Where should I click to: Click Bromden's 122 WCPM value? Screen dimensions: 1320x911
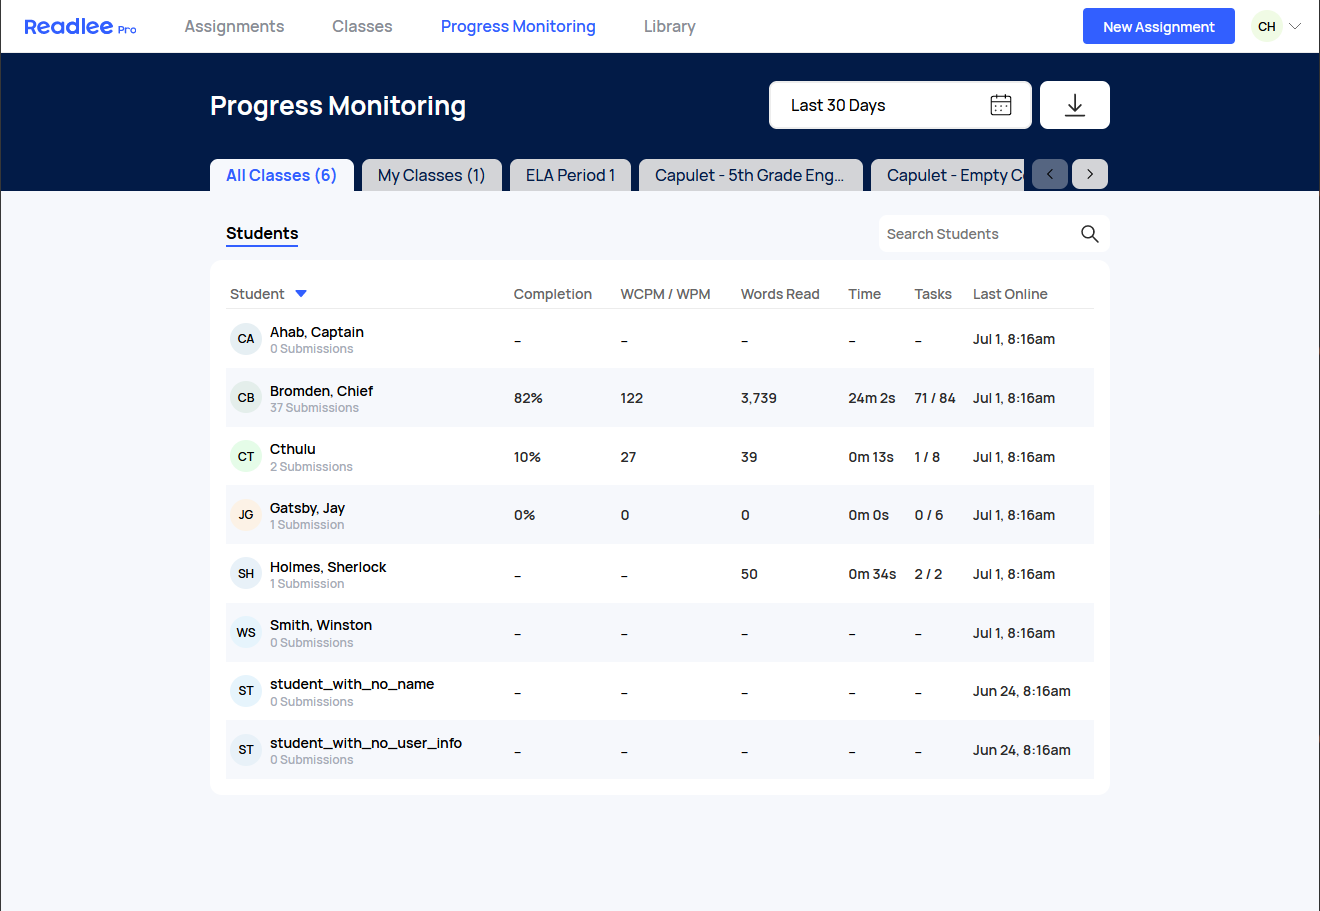[631, 398]
